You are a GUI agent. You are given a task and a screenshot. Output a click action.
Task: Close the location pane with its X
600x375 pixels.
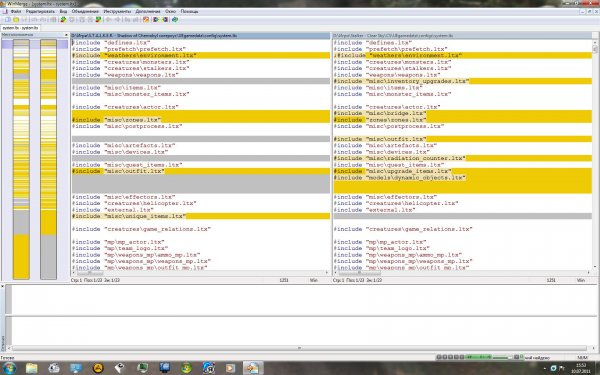click(x=66, y=35)
